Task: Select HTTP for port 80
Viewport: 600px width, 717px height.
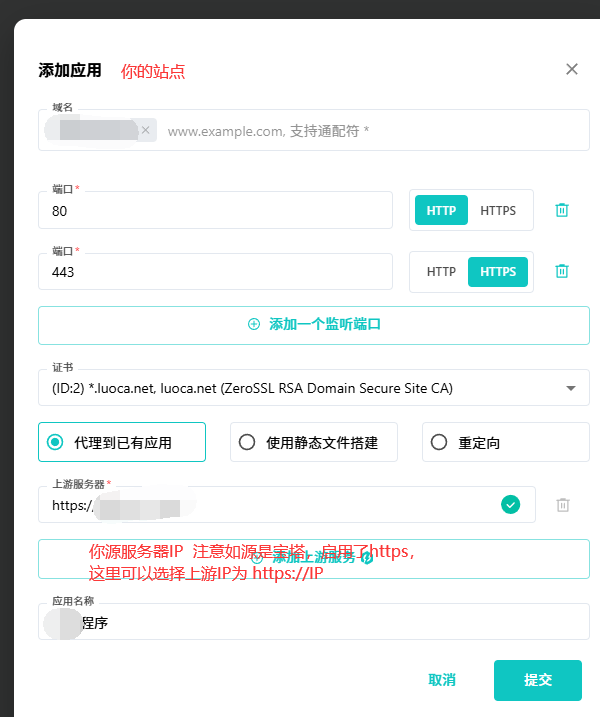Action: (x=441, y=210)
